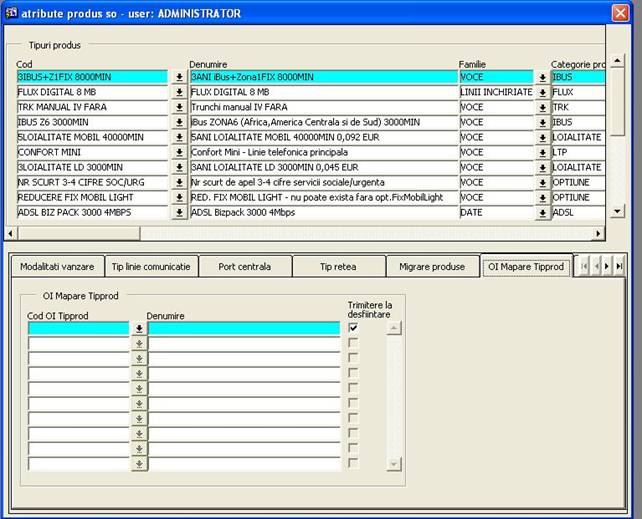642x519 pixels.
Task: Open the first Cod OI Tipprod list button
Action: click(x=139, y=328)
